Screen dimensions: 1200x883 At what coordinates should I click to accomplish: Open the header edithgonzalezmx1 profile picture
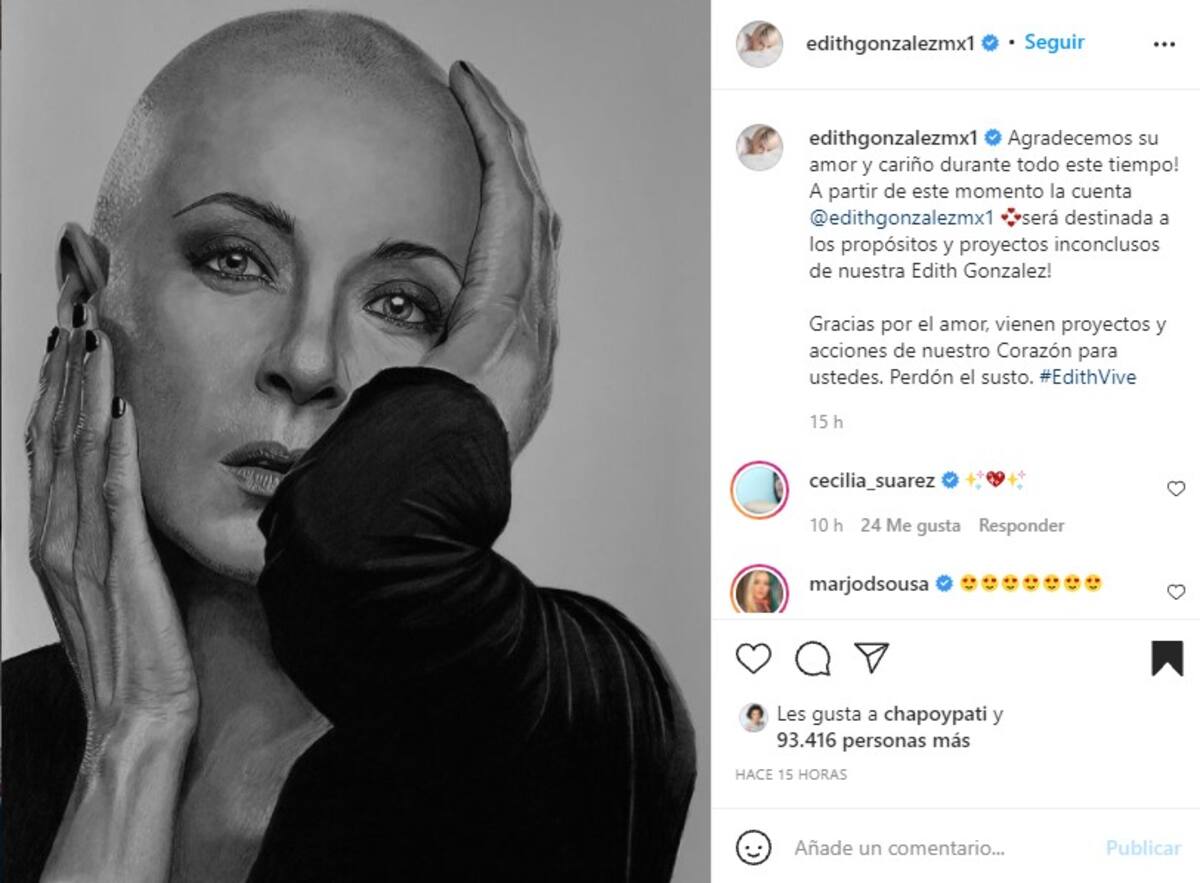pos(759,43)
